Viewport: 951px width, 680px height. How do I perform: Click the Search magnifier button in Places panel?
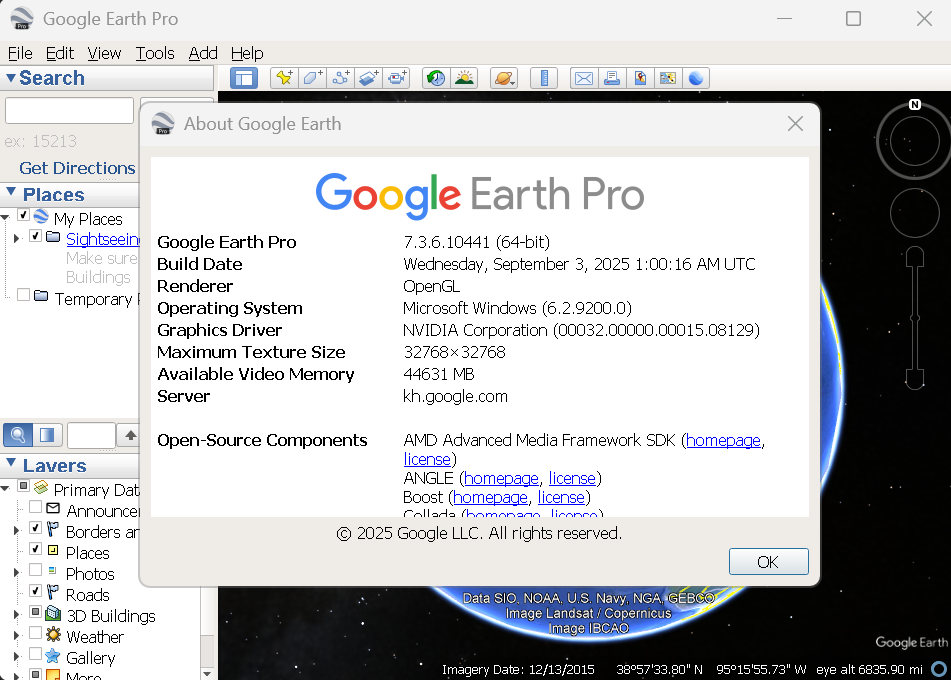click(x=18, y=434)
